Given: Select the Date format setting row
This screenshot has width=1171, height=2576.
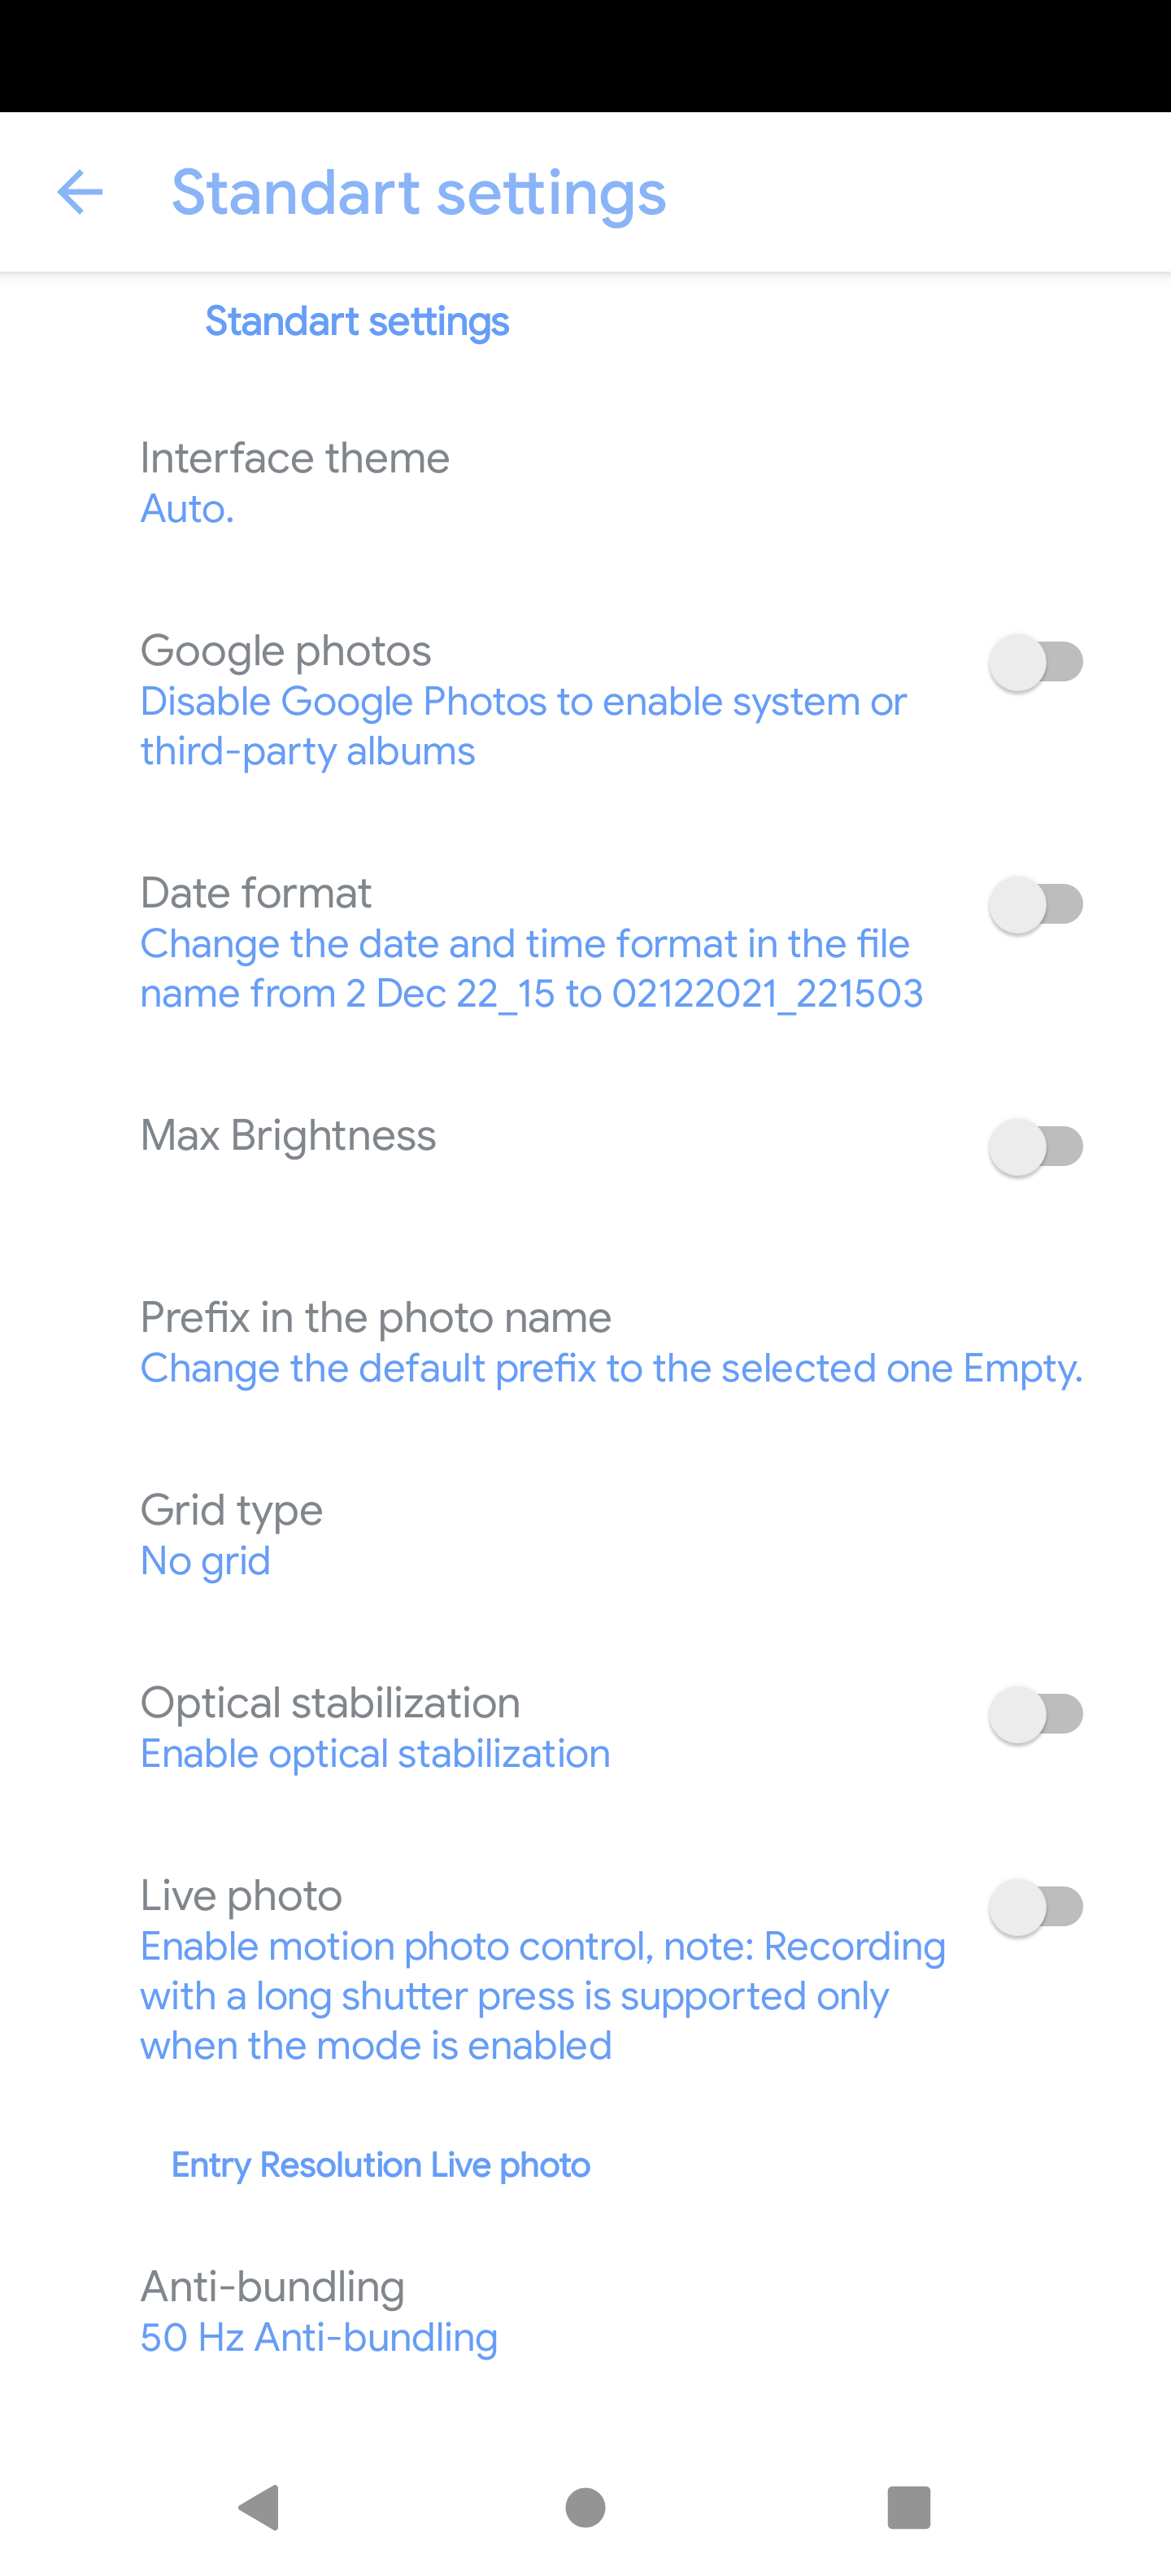Looking at the screenshot, I should [x=585, y=943].
